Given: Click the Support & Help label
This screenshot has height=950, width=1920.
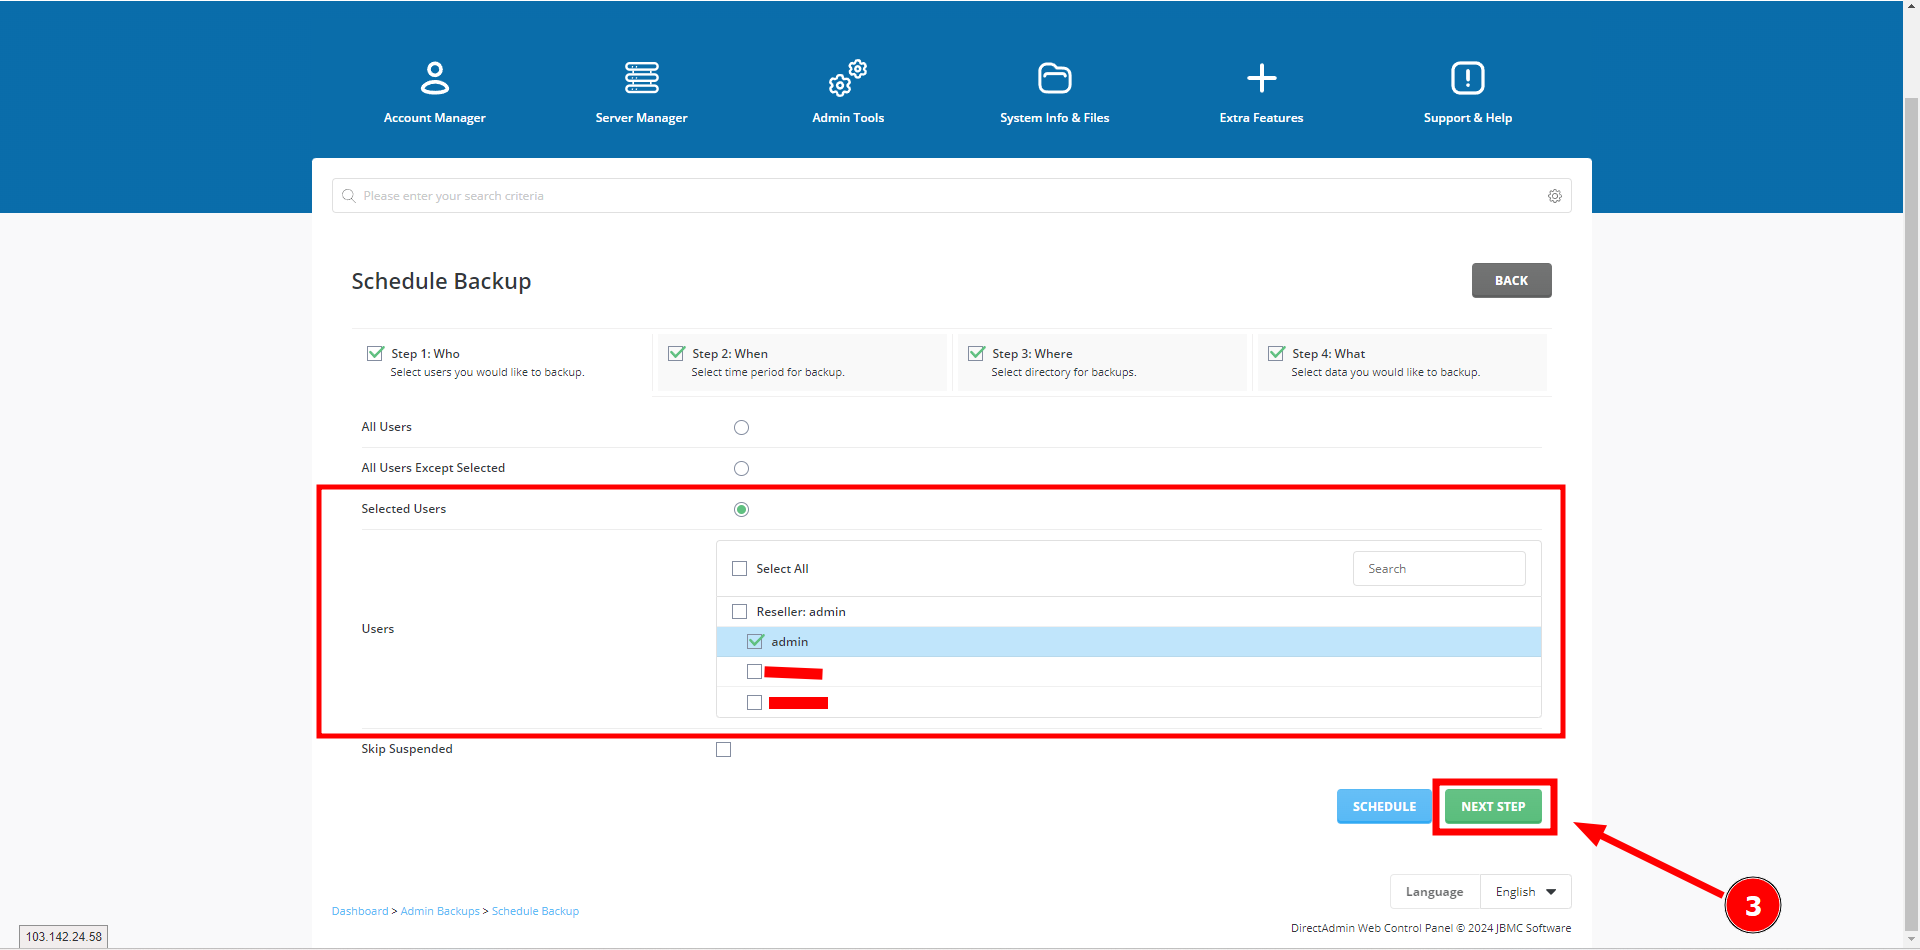Looking at the screenshot, I should coord(1467,118).
